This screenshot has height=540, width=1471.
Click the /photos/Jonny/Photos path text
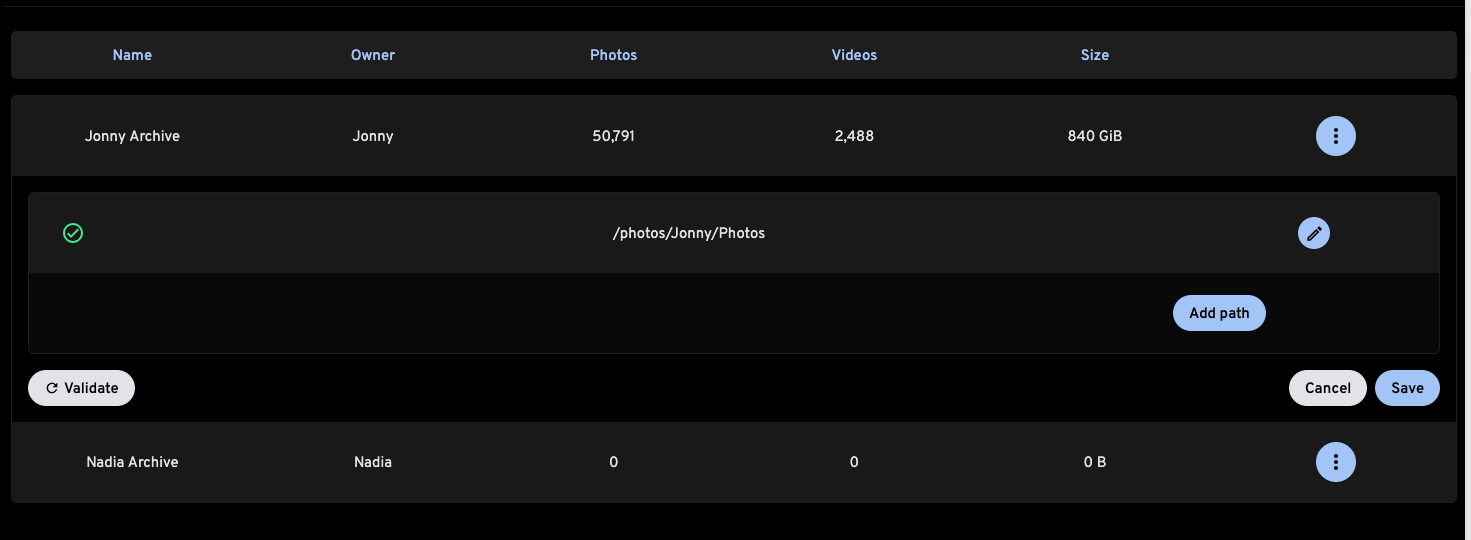point(688,233)
